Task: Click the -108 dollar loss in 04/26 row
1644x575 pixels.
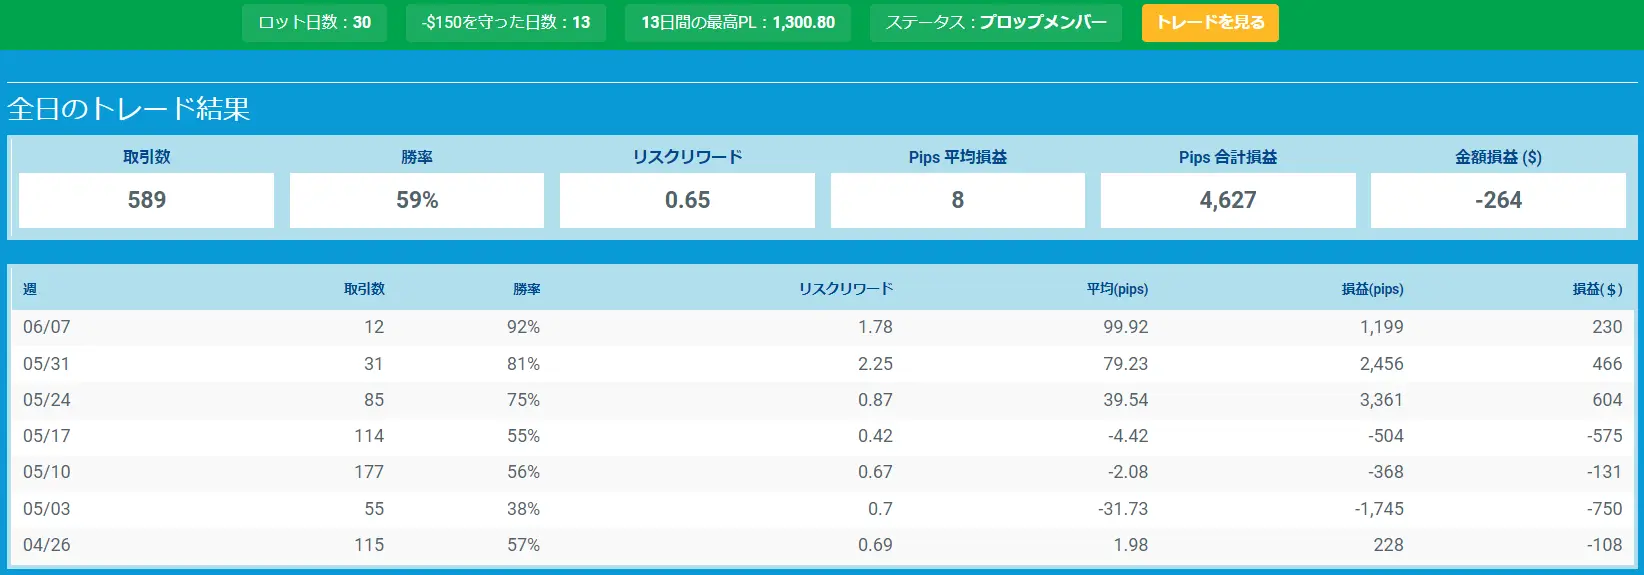Action: (x=1604, y=545)
